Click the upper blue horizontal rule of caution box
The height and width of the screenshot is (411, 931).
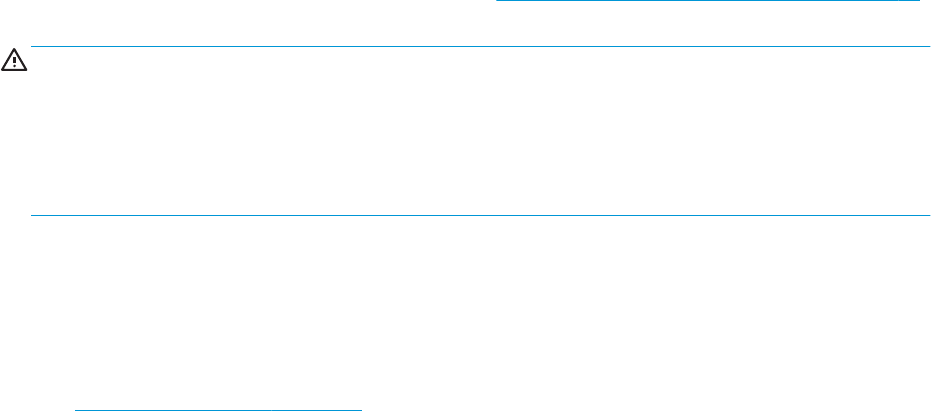(x=480, y=46)
